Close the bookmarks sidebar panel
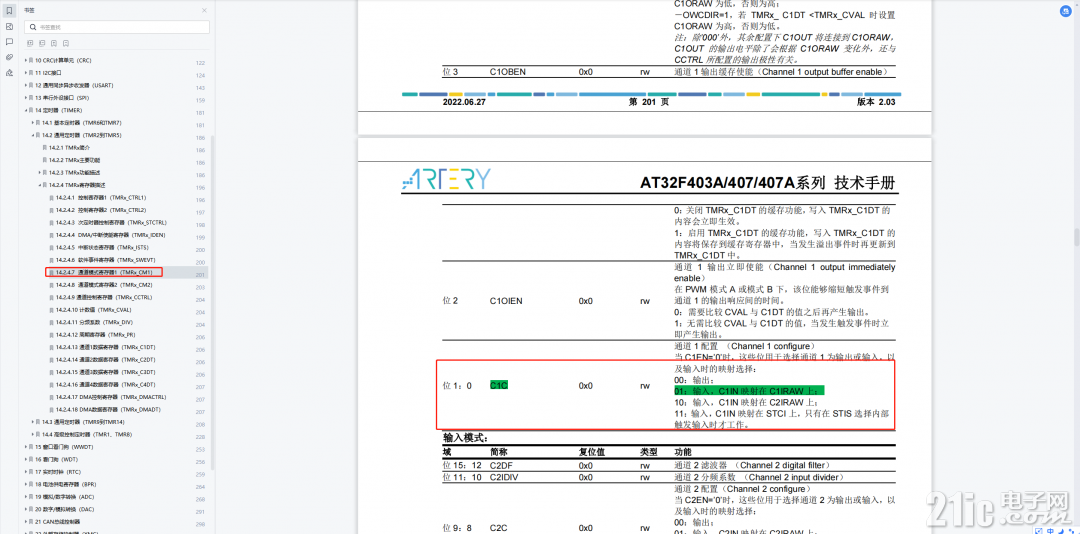This screenshot has height=534, width=1080. point(204,10)
